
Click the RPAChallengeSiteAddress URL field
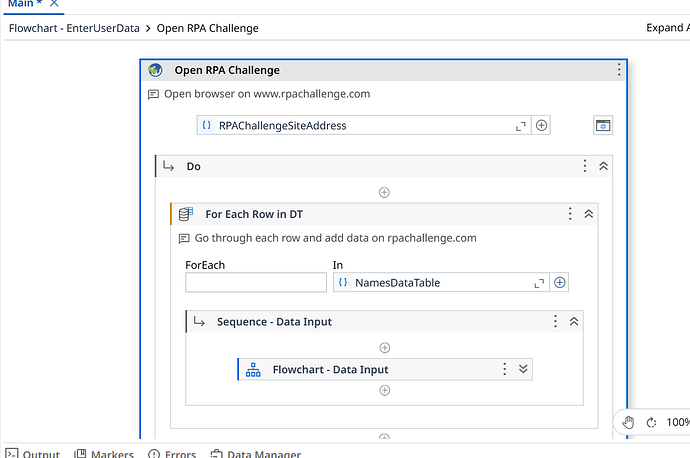tap(364, 125)
